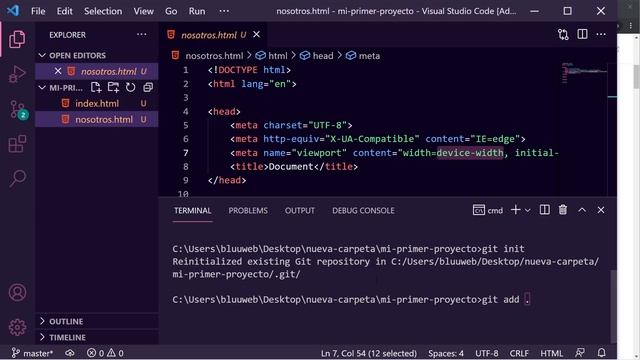The height and width of the screenshot is (360, 640).
Task: Change file encoding UTF-8
Action: point(487,353)
